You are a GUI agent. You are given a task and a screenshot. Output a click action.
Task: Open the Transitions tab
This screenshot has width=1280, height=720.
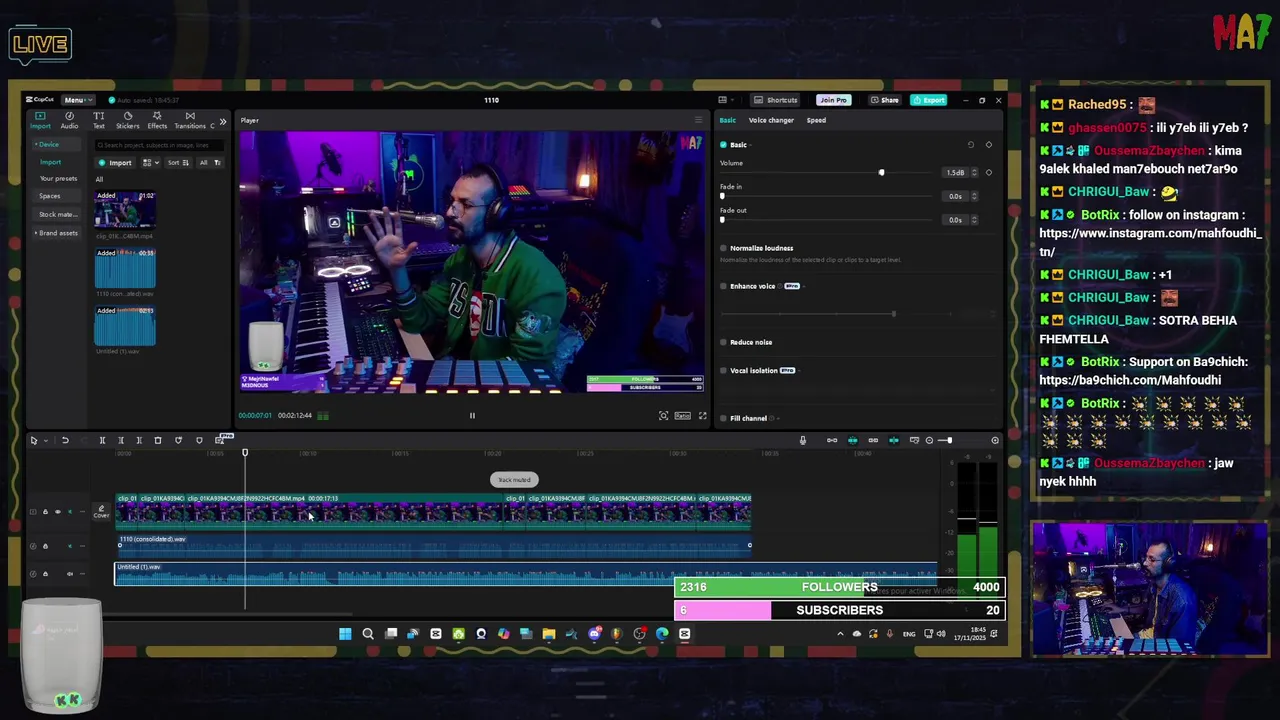[x=190, y=120]
